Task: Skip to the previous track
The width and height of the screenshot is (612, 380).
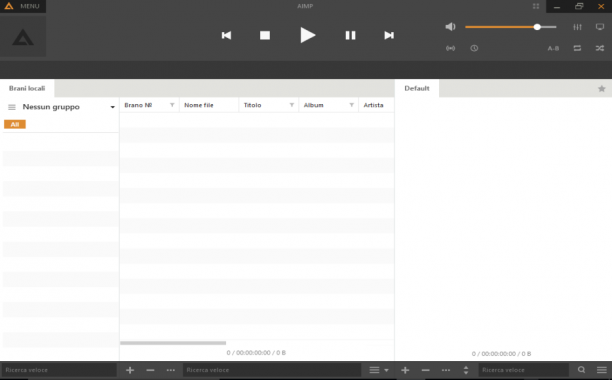Action: point(226,36)
